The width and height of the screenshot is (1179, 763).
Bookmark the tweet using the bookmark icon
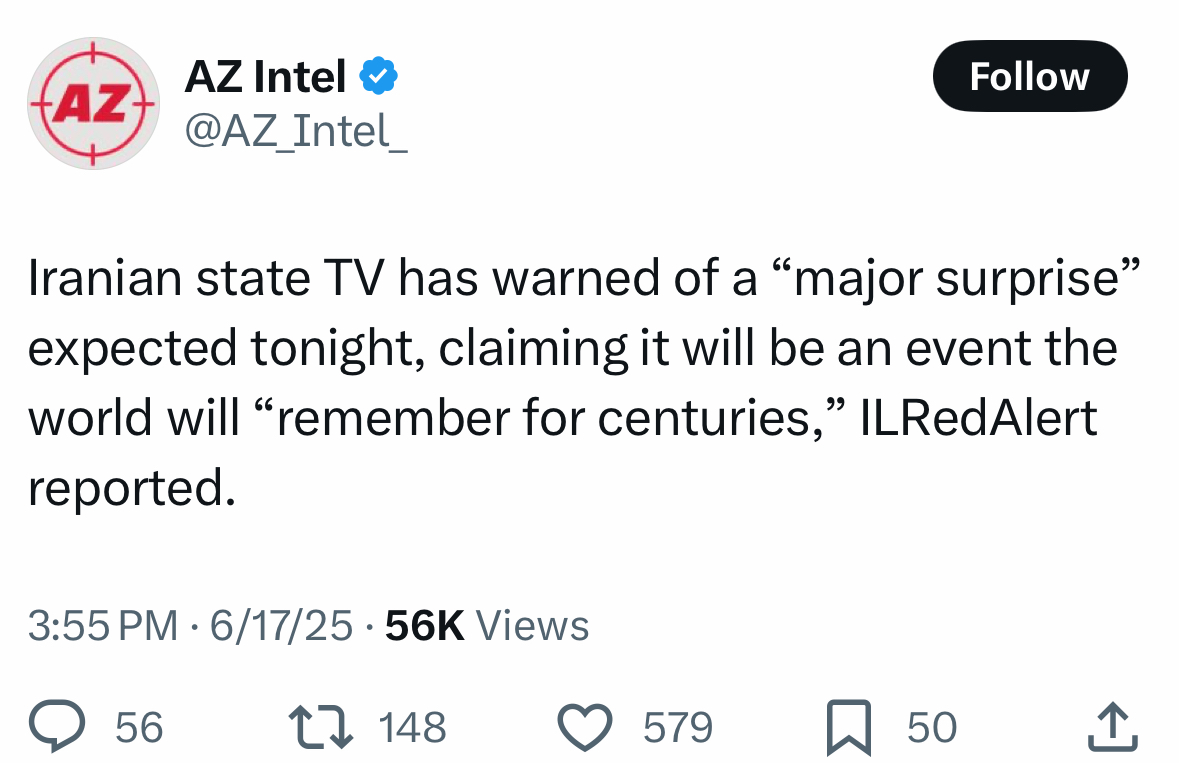(849, 727)
